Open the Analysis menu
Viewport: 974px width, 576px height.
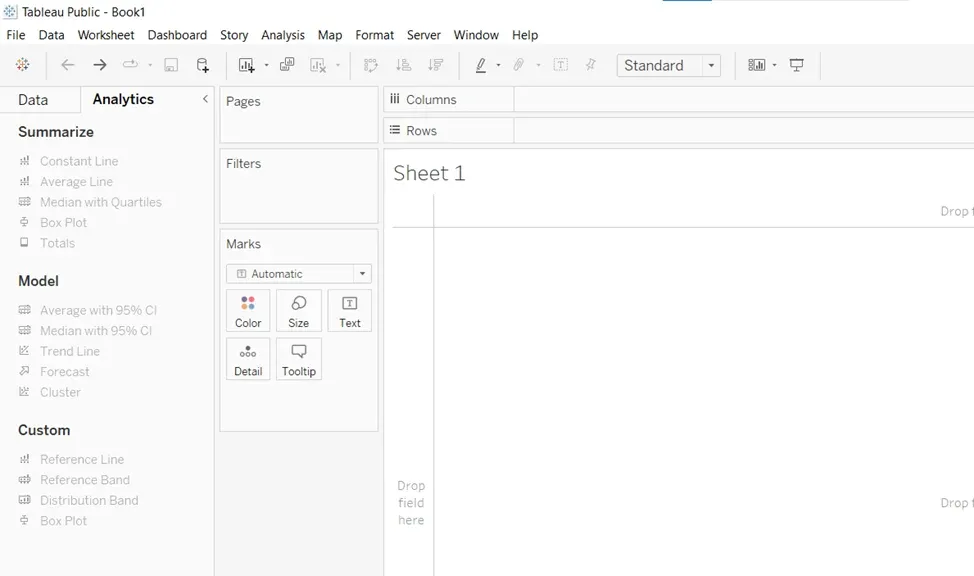pyautogui.click(x=283, y=35)
